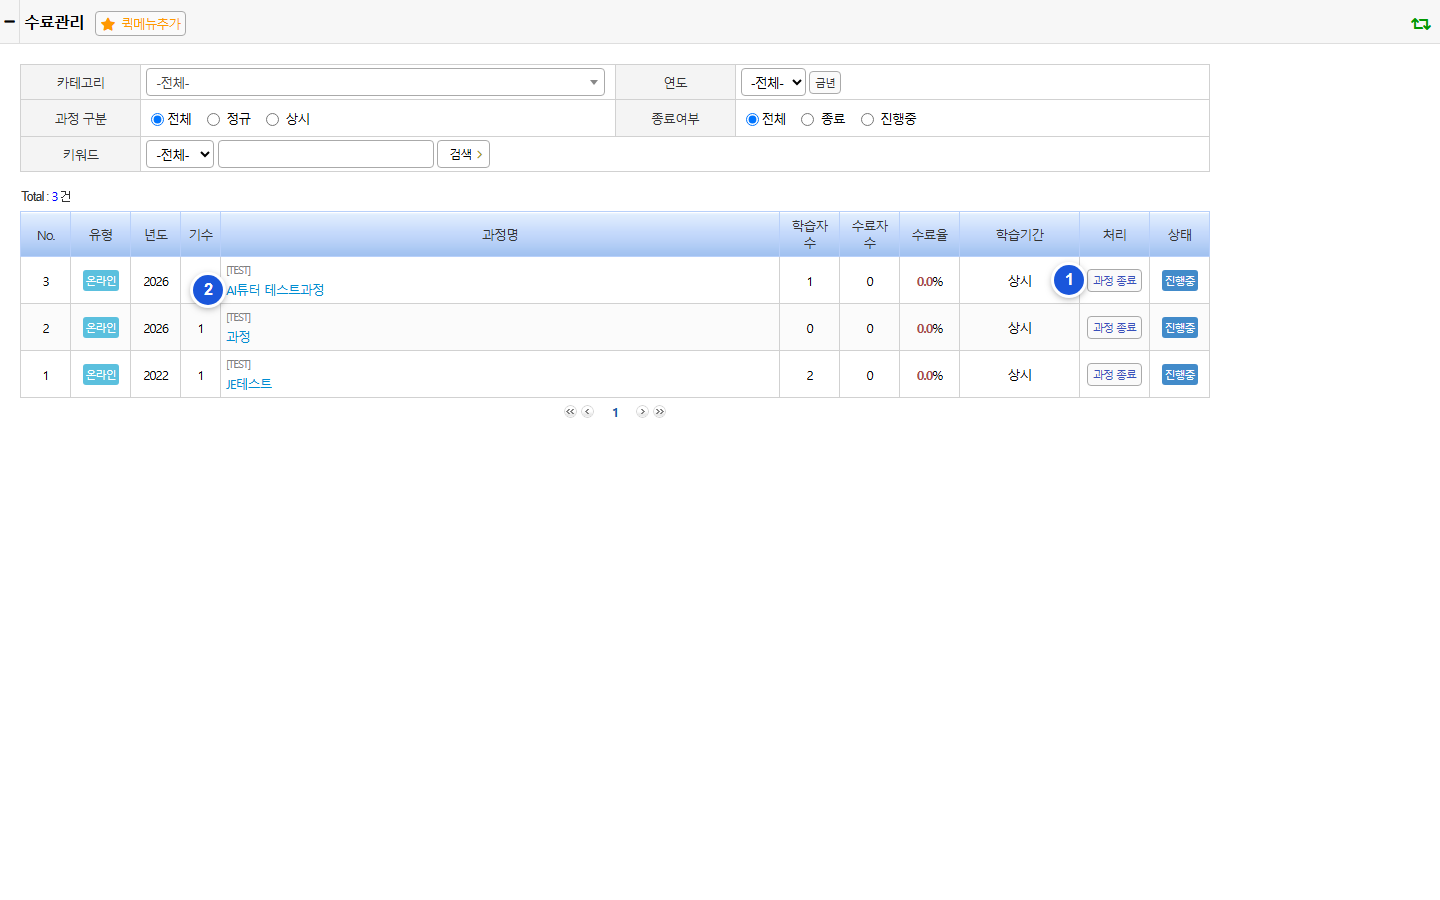Click 진행중 status badge for AI튜터 테스트과정
This screenshot has height=900, width=1440.
(1180, 281)
